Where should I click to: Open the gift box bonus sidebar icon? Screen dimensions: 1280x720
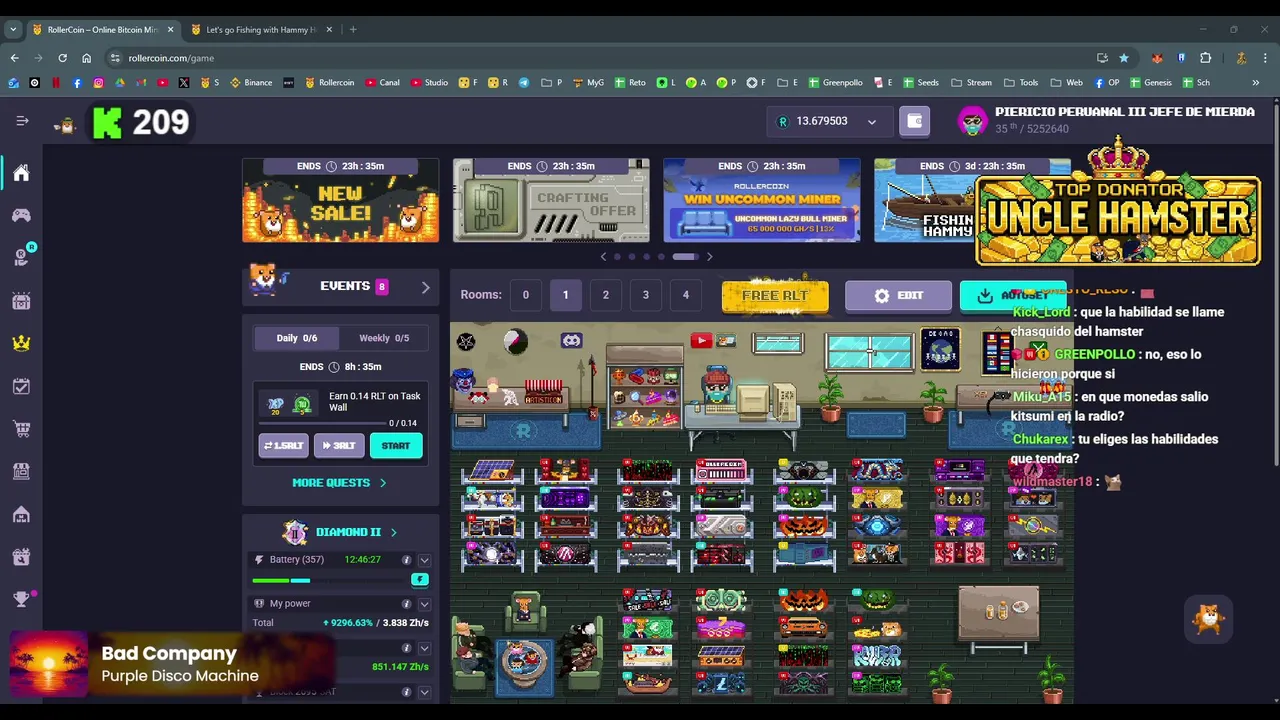(x=21, y=557)
